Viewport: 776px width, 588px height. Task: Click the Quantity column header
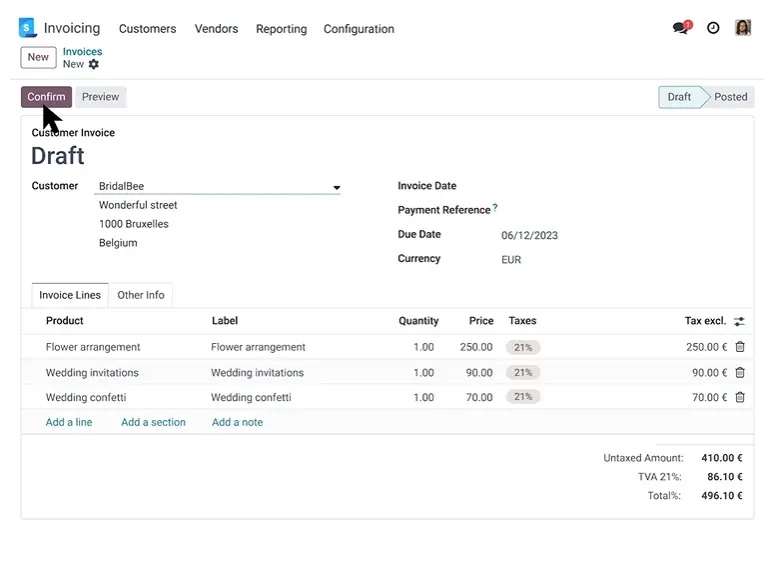(418, 321)
